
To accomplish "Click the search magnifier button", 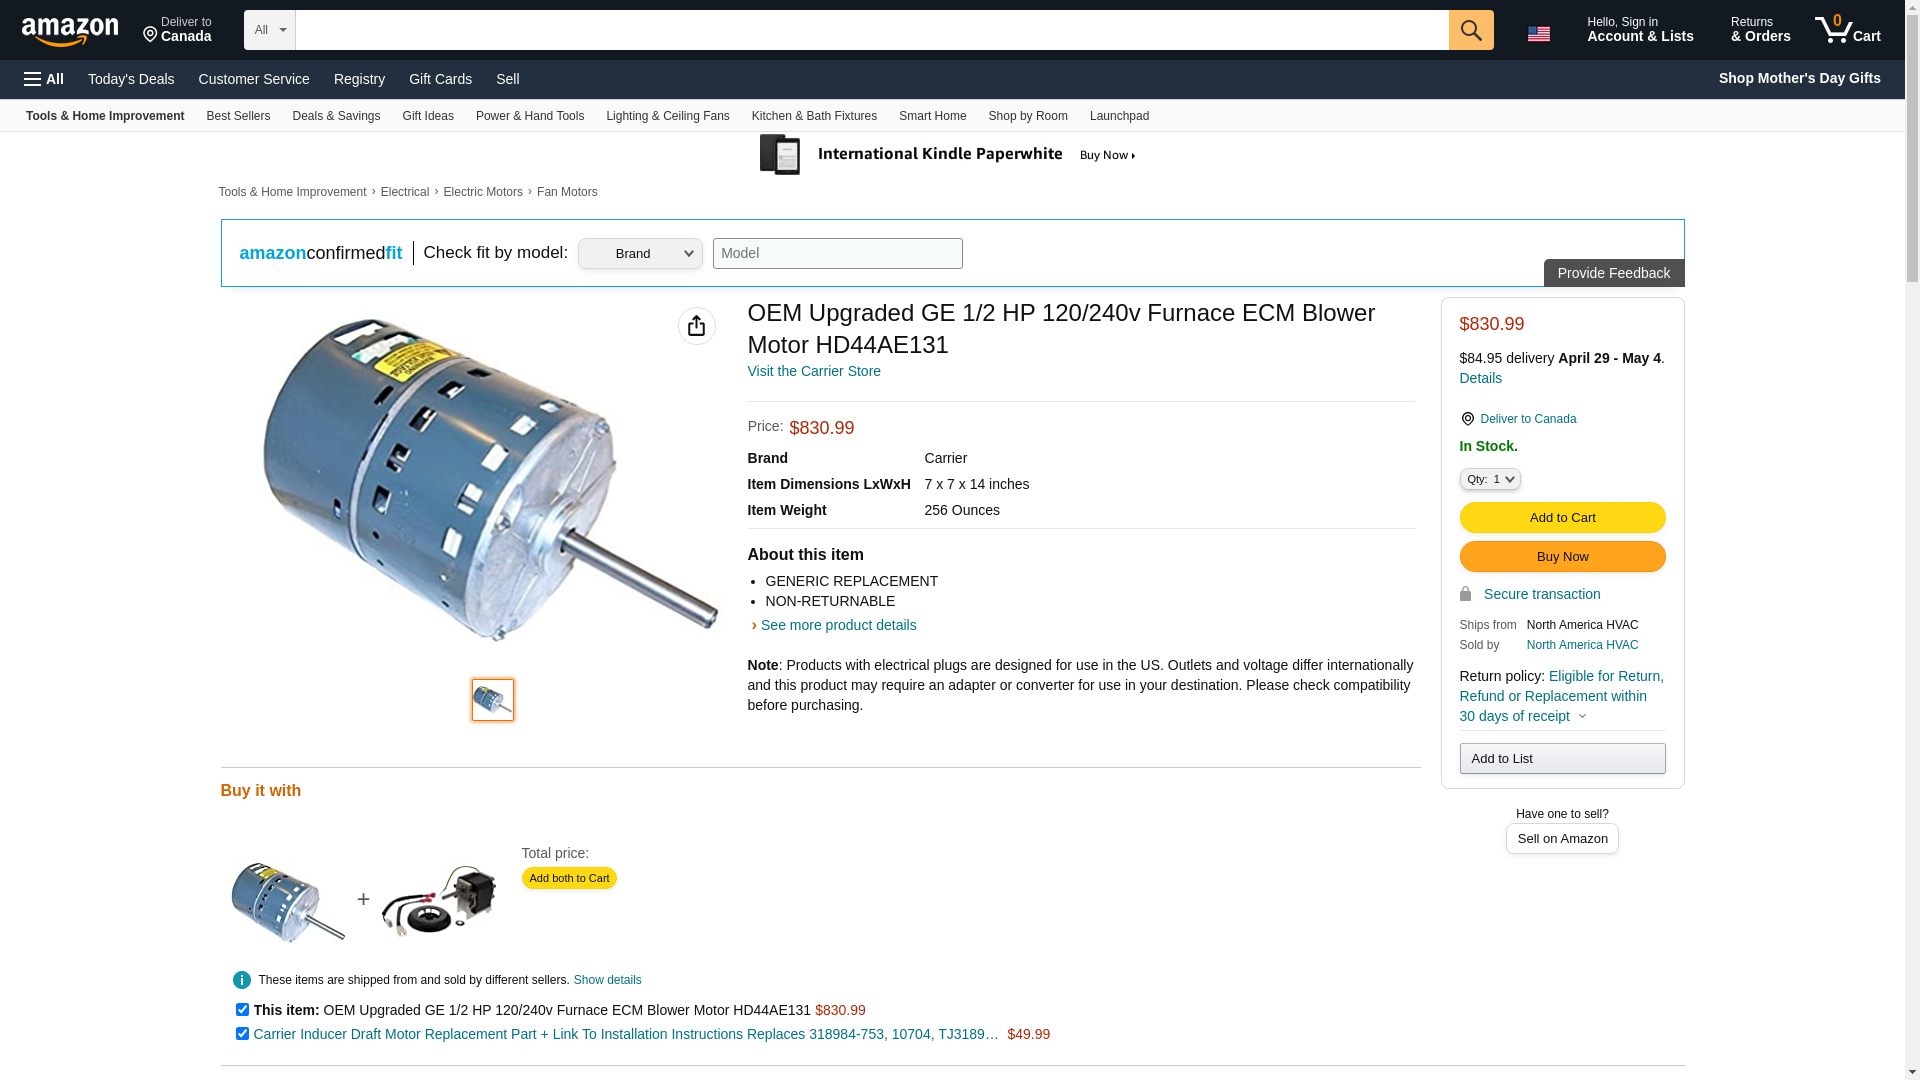I will 1470,30.
